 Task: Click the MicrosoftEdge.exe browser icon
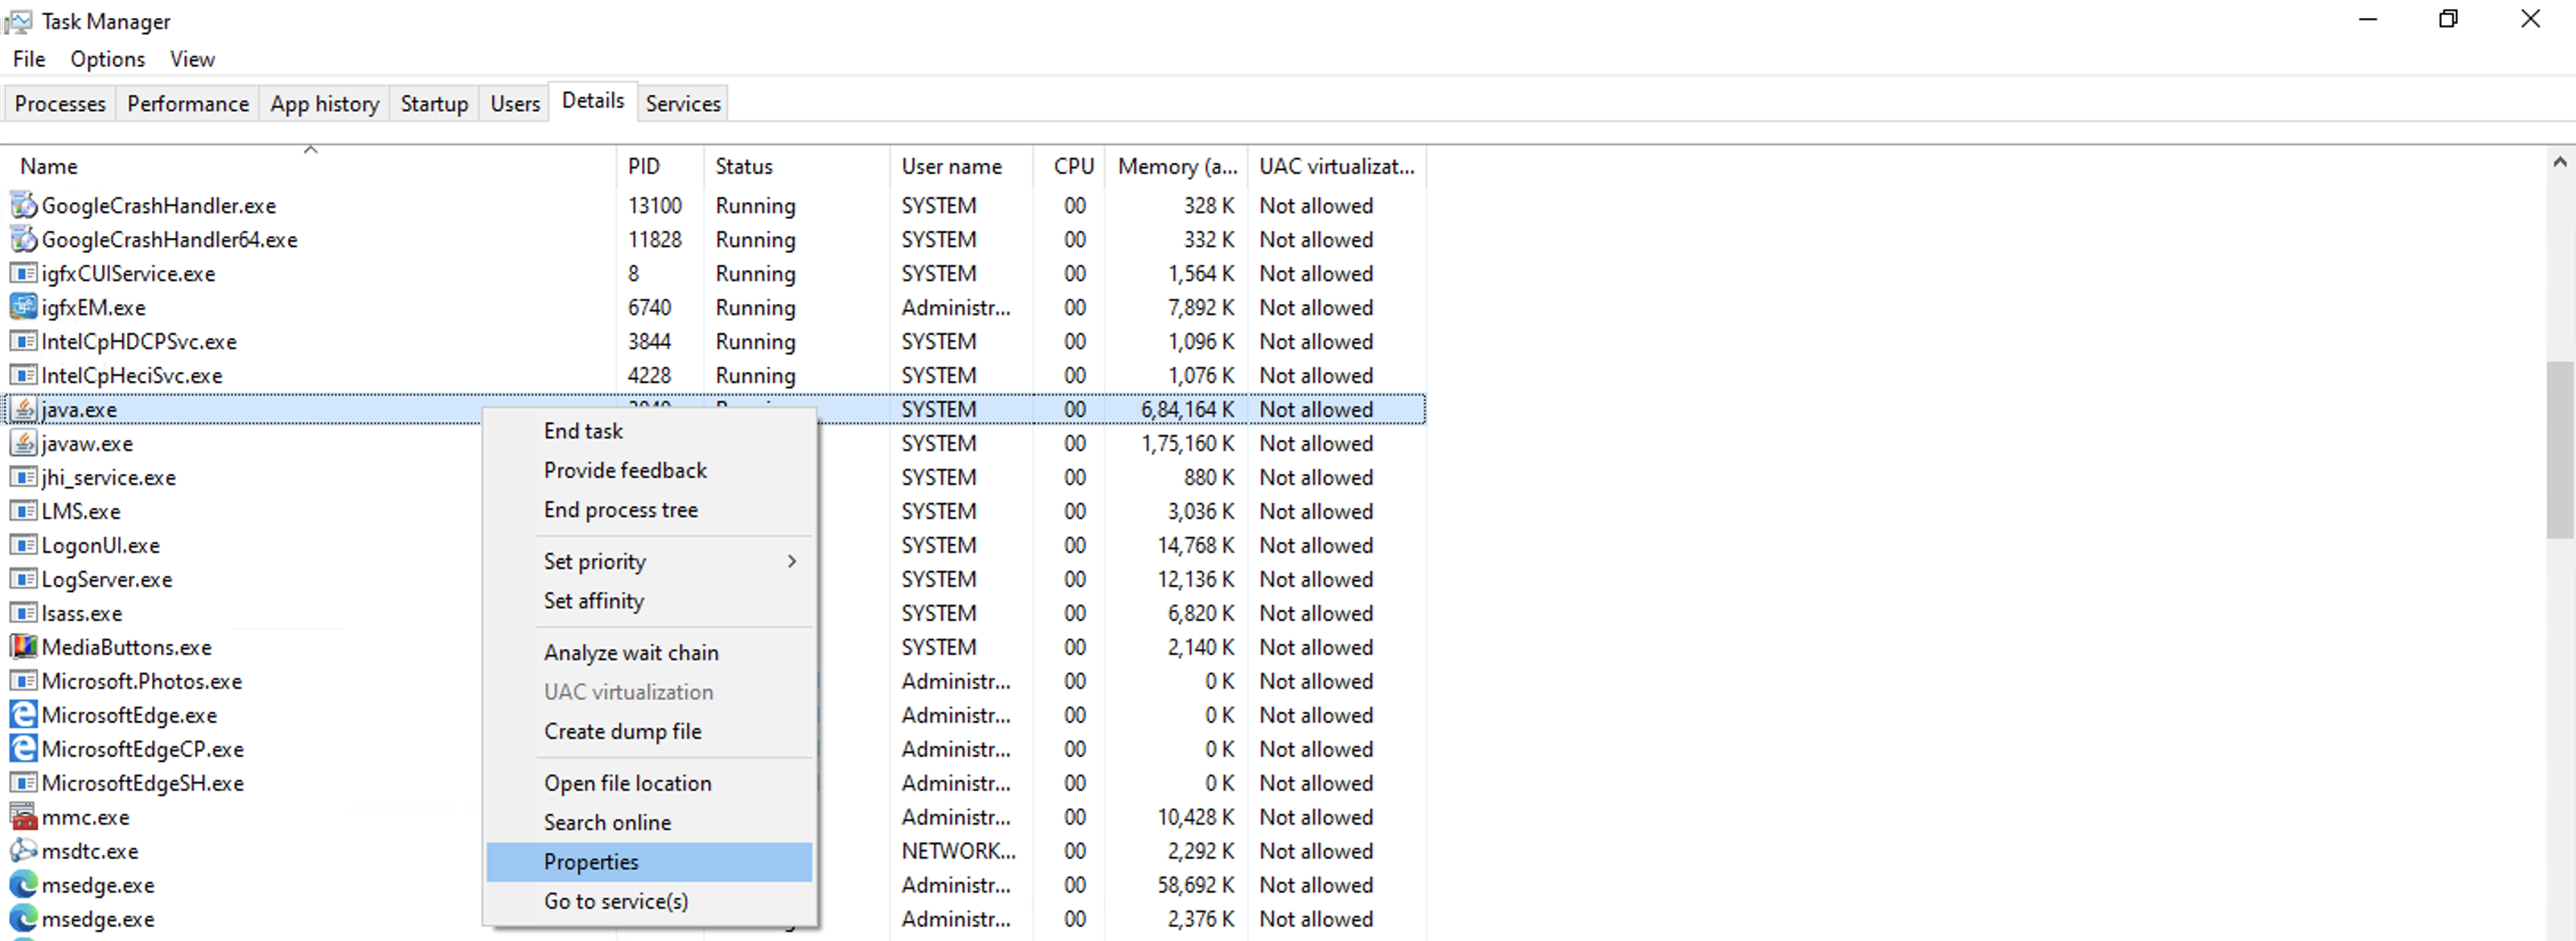coord(23,716)
